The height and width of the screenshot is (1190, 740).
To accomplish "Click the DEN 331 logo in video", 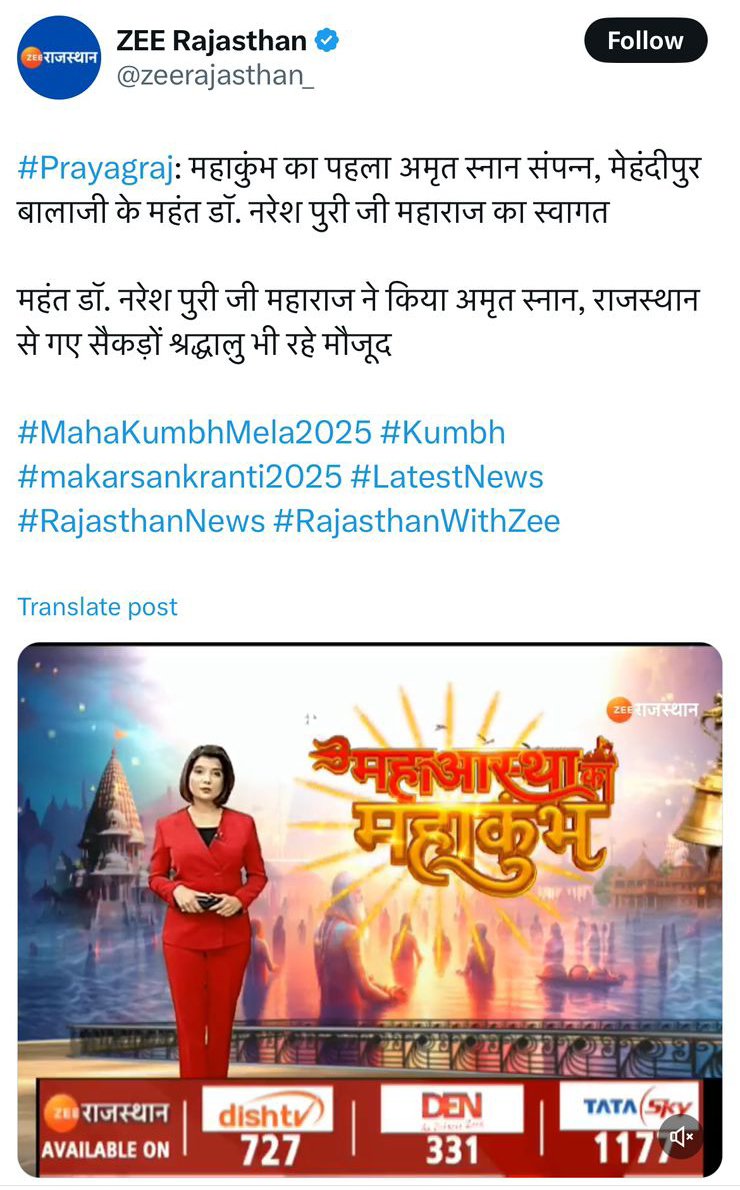I will click(x=452, y=1125).
